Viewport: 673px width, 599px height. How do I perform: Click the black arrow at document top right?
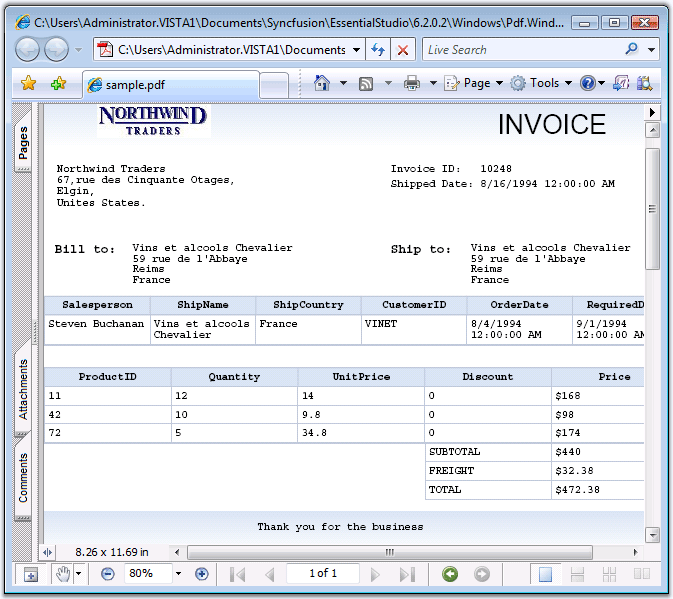click(x=652, y=112)
